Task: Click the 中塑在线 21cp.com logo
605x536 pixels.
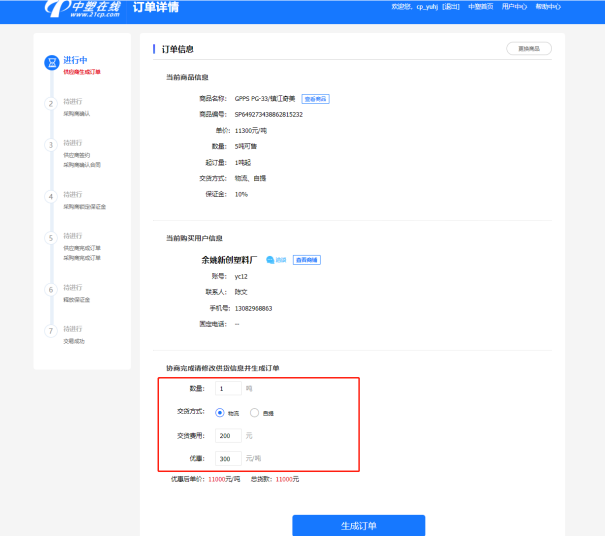Action: click(x=83, y=8)
